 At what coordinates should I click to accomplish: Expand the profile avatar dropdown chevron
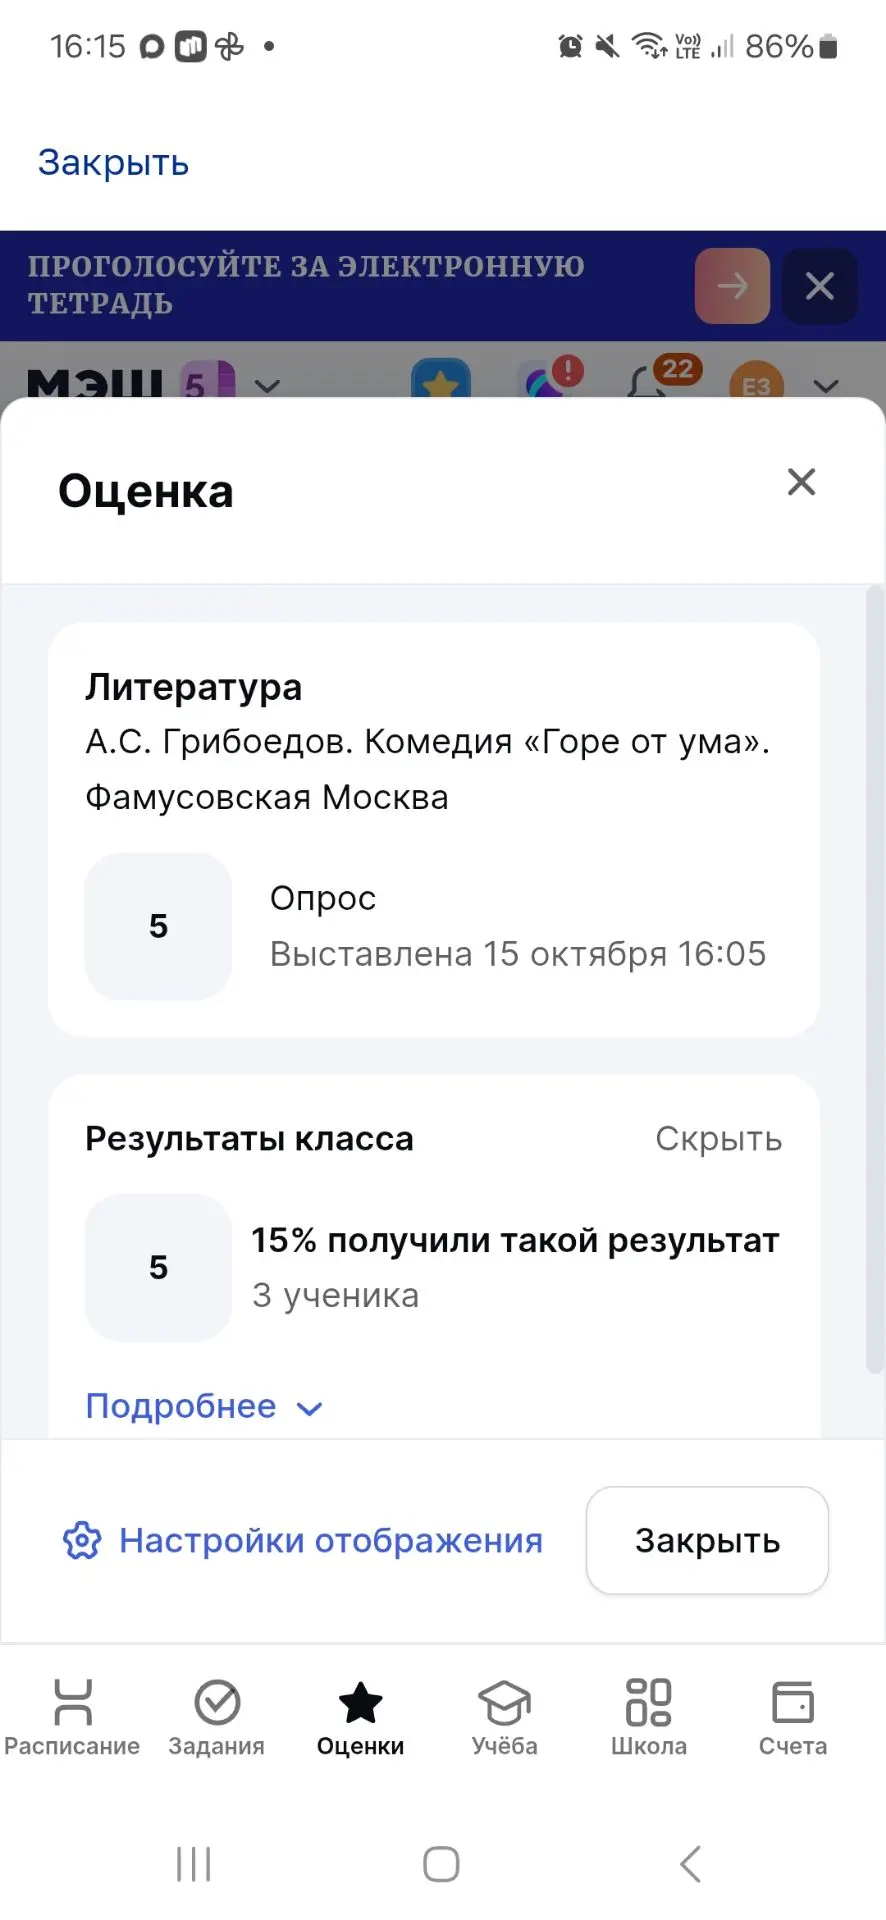tap(826, 386)
